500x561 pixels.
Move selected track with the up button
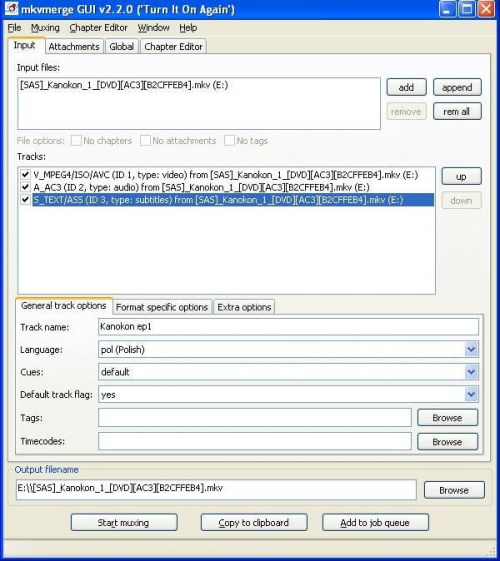461,176
